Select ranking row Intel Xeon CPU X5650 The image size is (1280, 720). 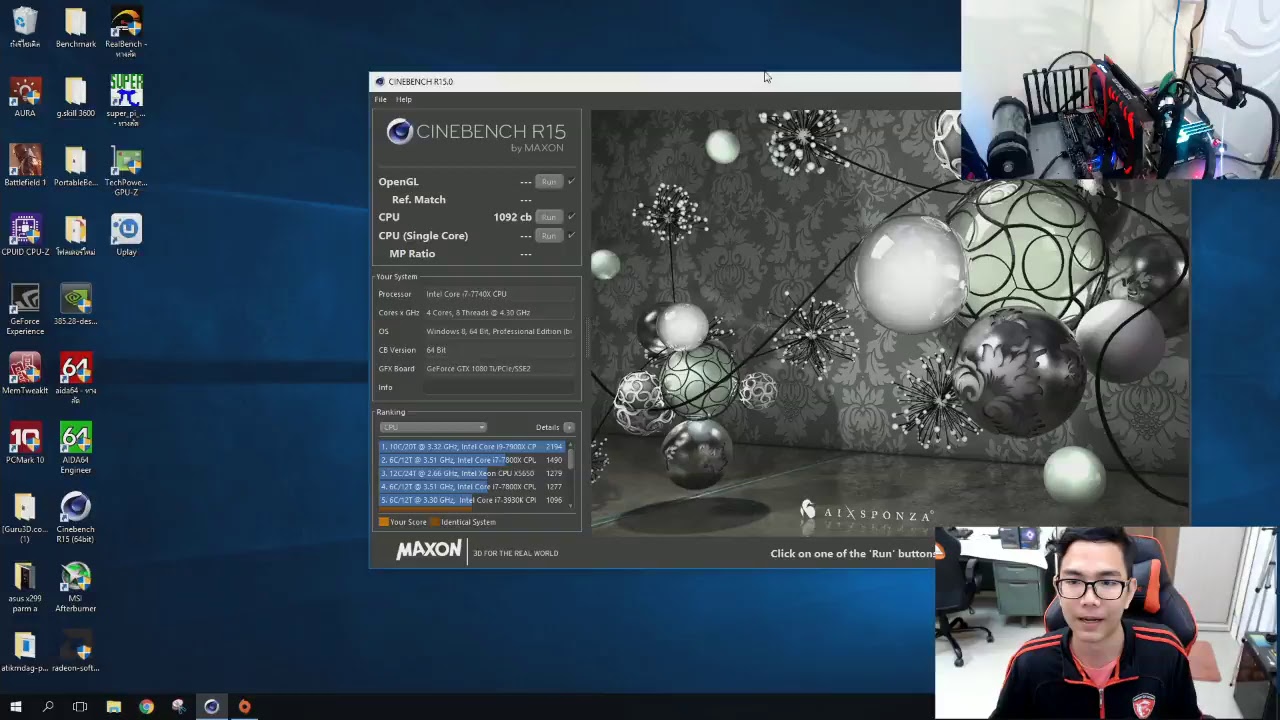coord(472,473)
